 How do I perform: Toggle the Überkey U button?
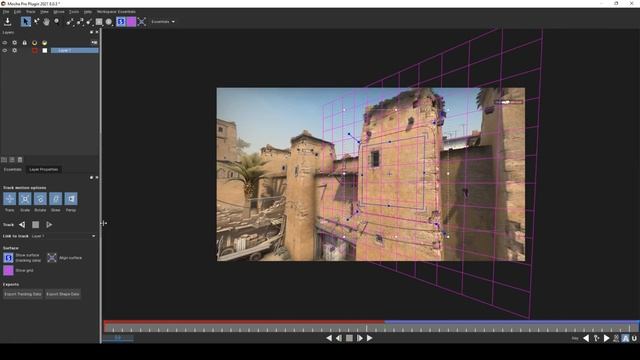click(x=634, y=338)
